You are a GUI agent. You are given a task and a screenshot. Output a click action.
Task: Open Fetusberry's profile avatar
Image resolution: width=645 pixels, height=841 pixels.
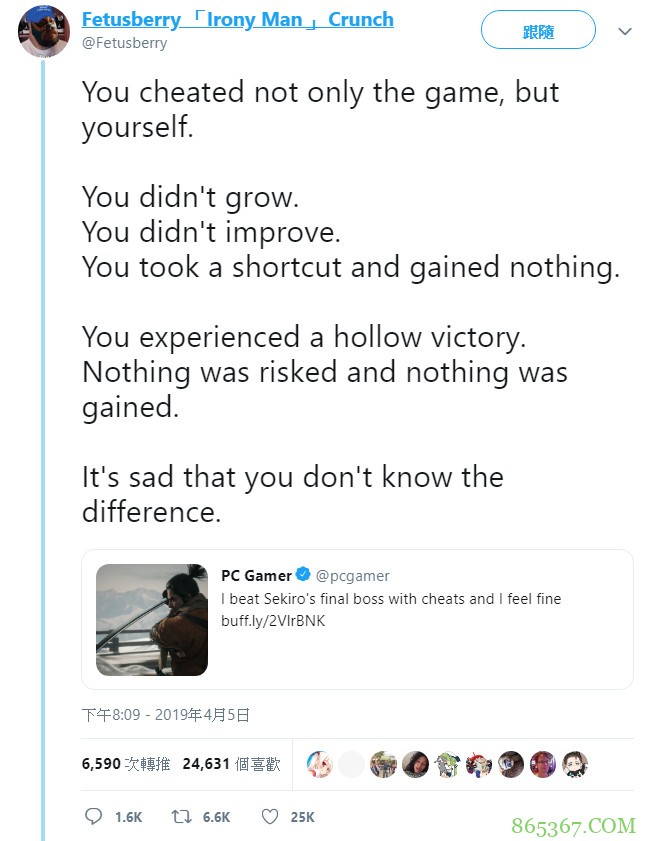pyautogui.click(x=44, y=31)
